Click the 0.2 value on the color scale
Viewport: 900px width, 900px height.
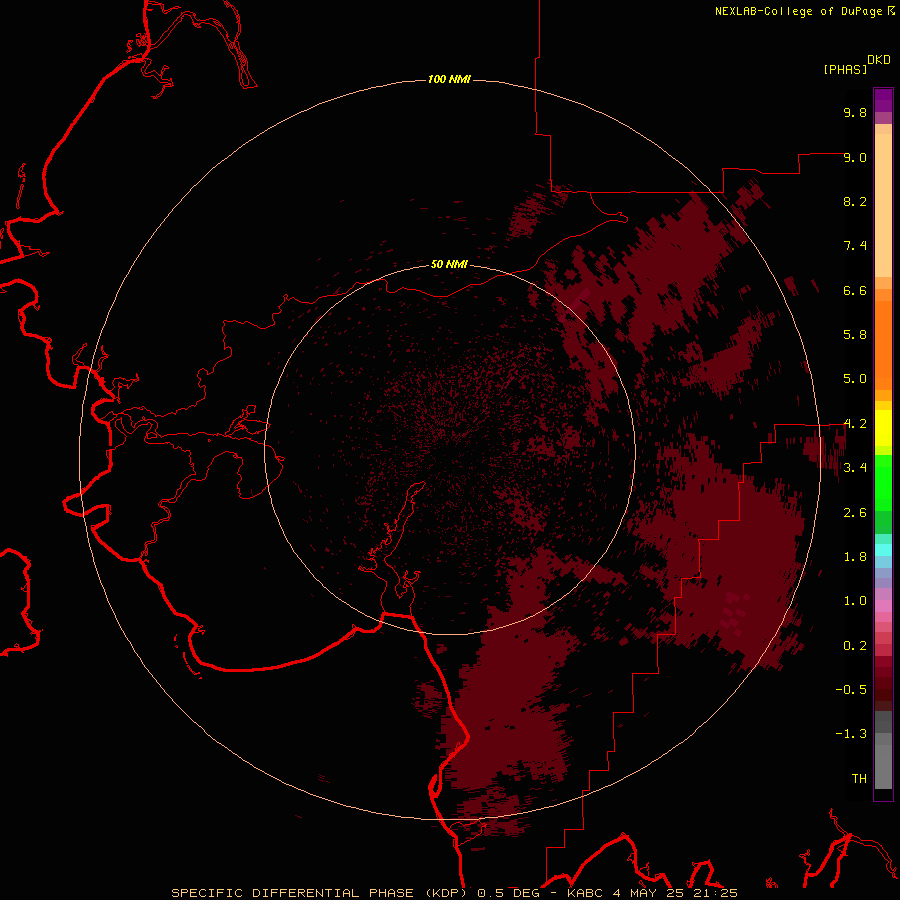855,646
